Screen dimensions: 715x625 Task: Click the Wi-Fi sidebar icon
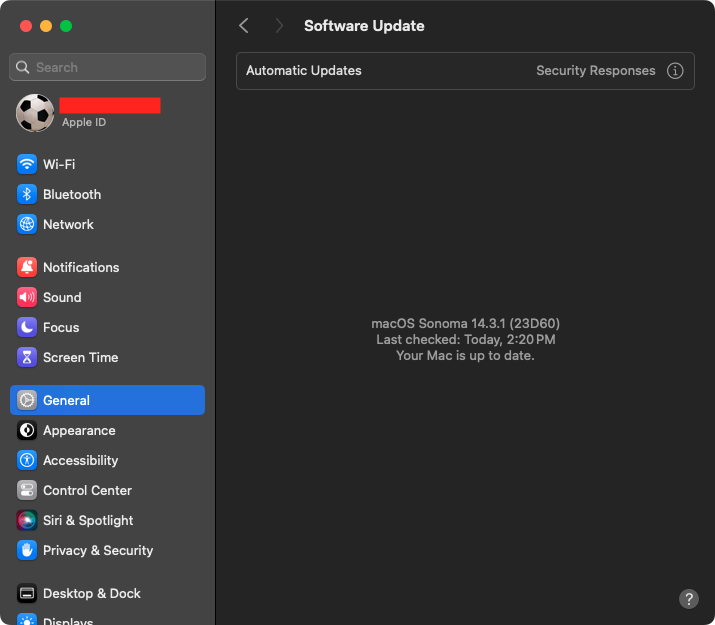point(27,164)
